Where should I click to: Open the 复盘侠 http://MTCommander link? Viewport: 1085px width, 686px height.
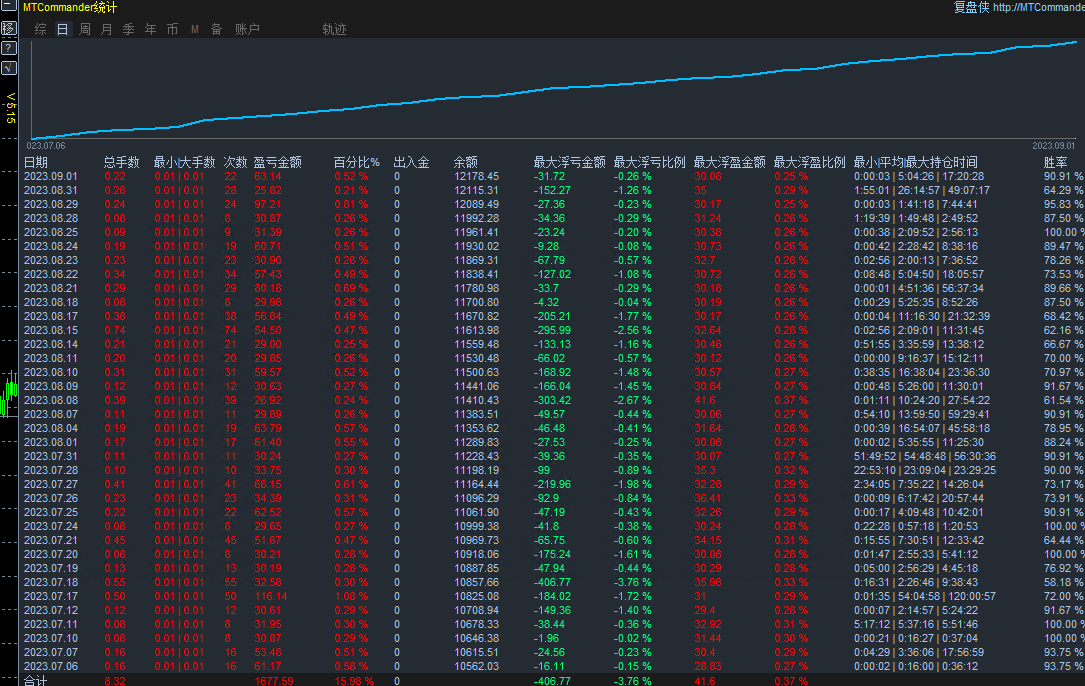(x=1019, y=7)
